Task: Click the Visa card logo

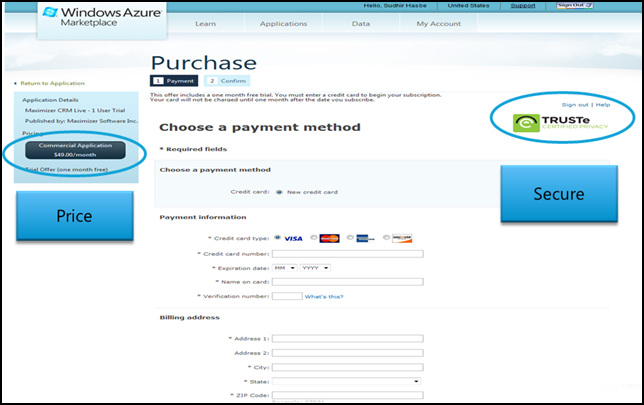Action: [x=293, y=239]
